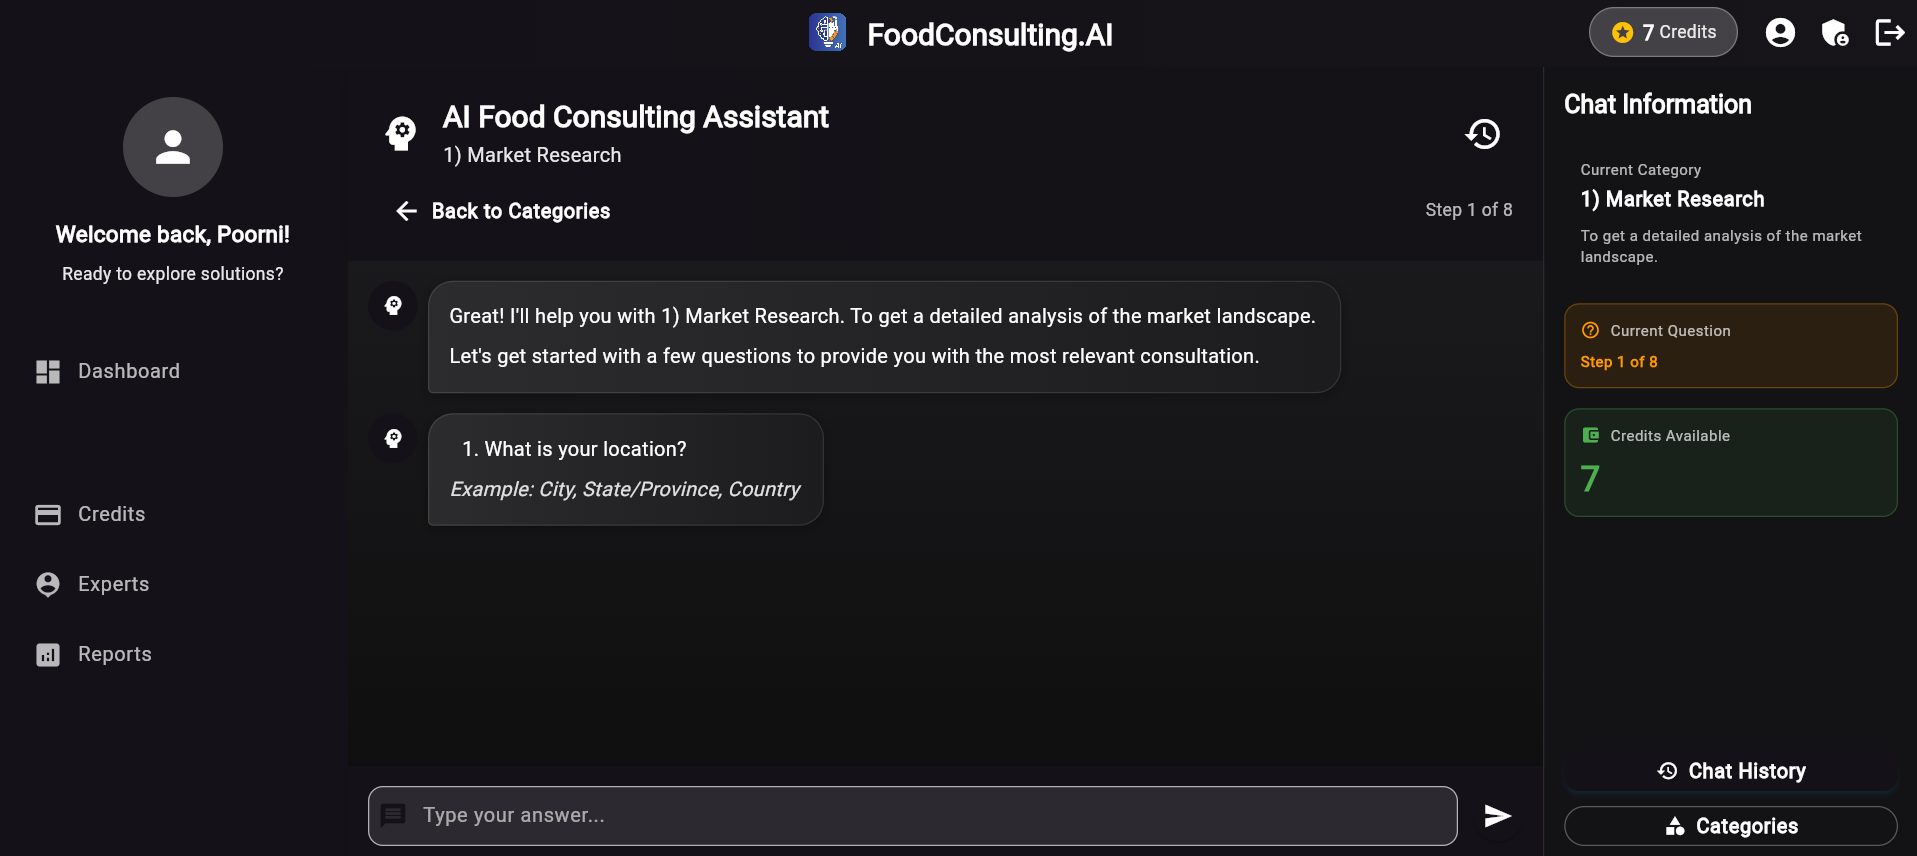Click the logout icon at top right
The width and height of the screenshot is (1917, 856).
point(1890,32)
